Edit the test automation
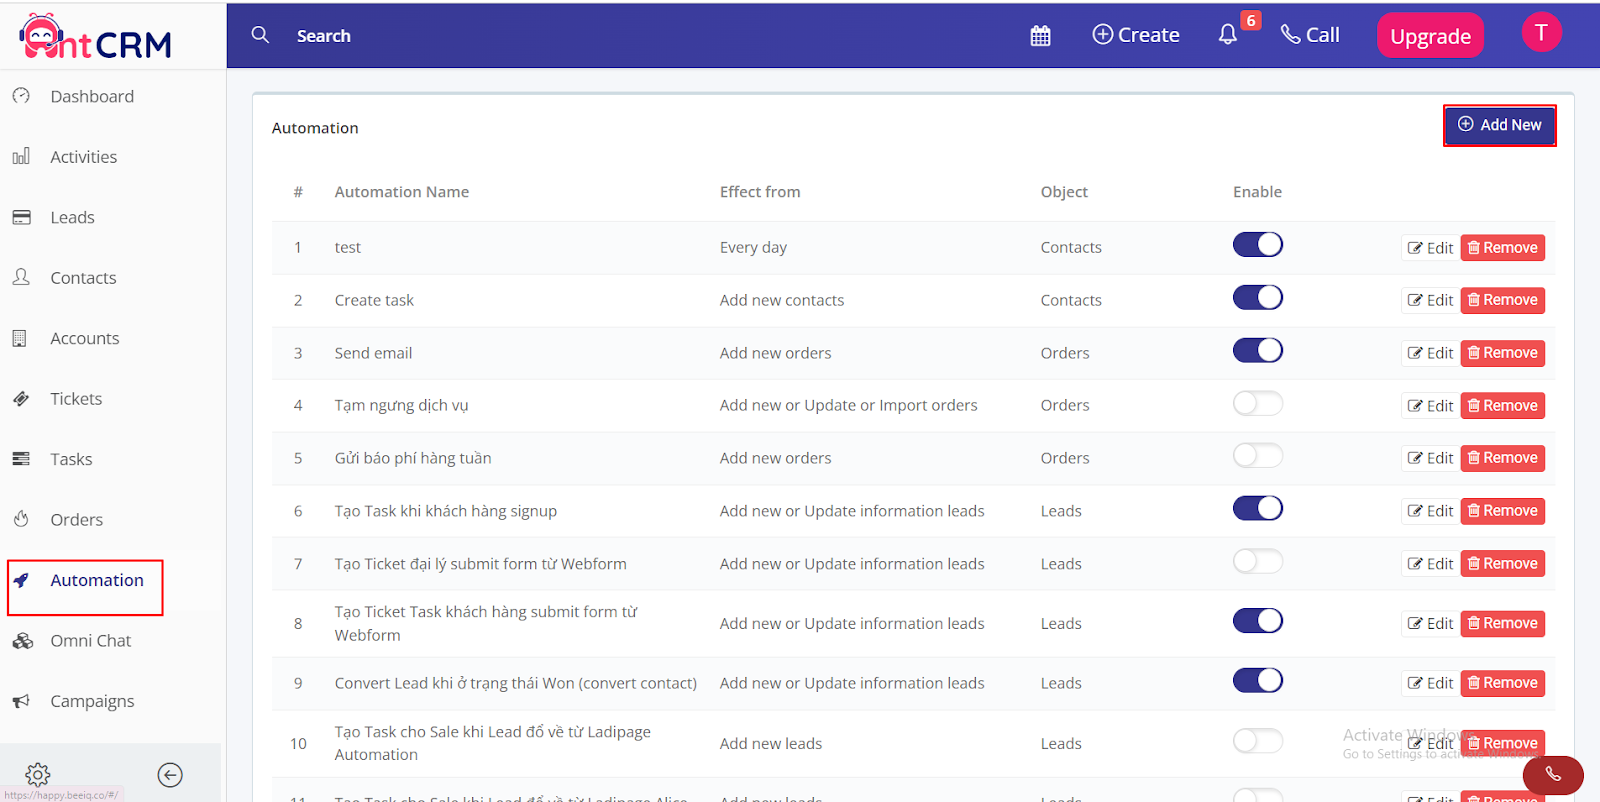The image size is (1600, 802). pyautogui.click(x=1430, y=248)
